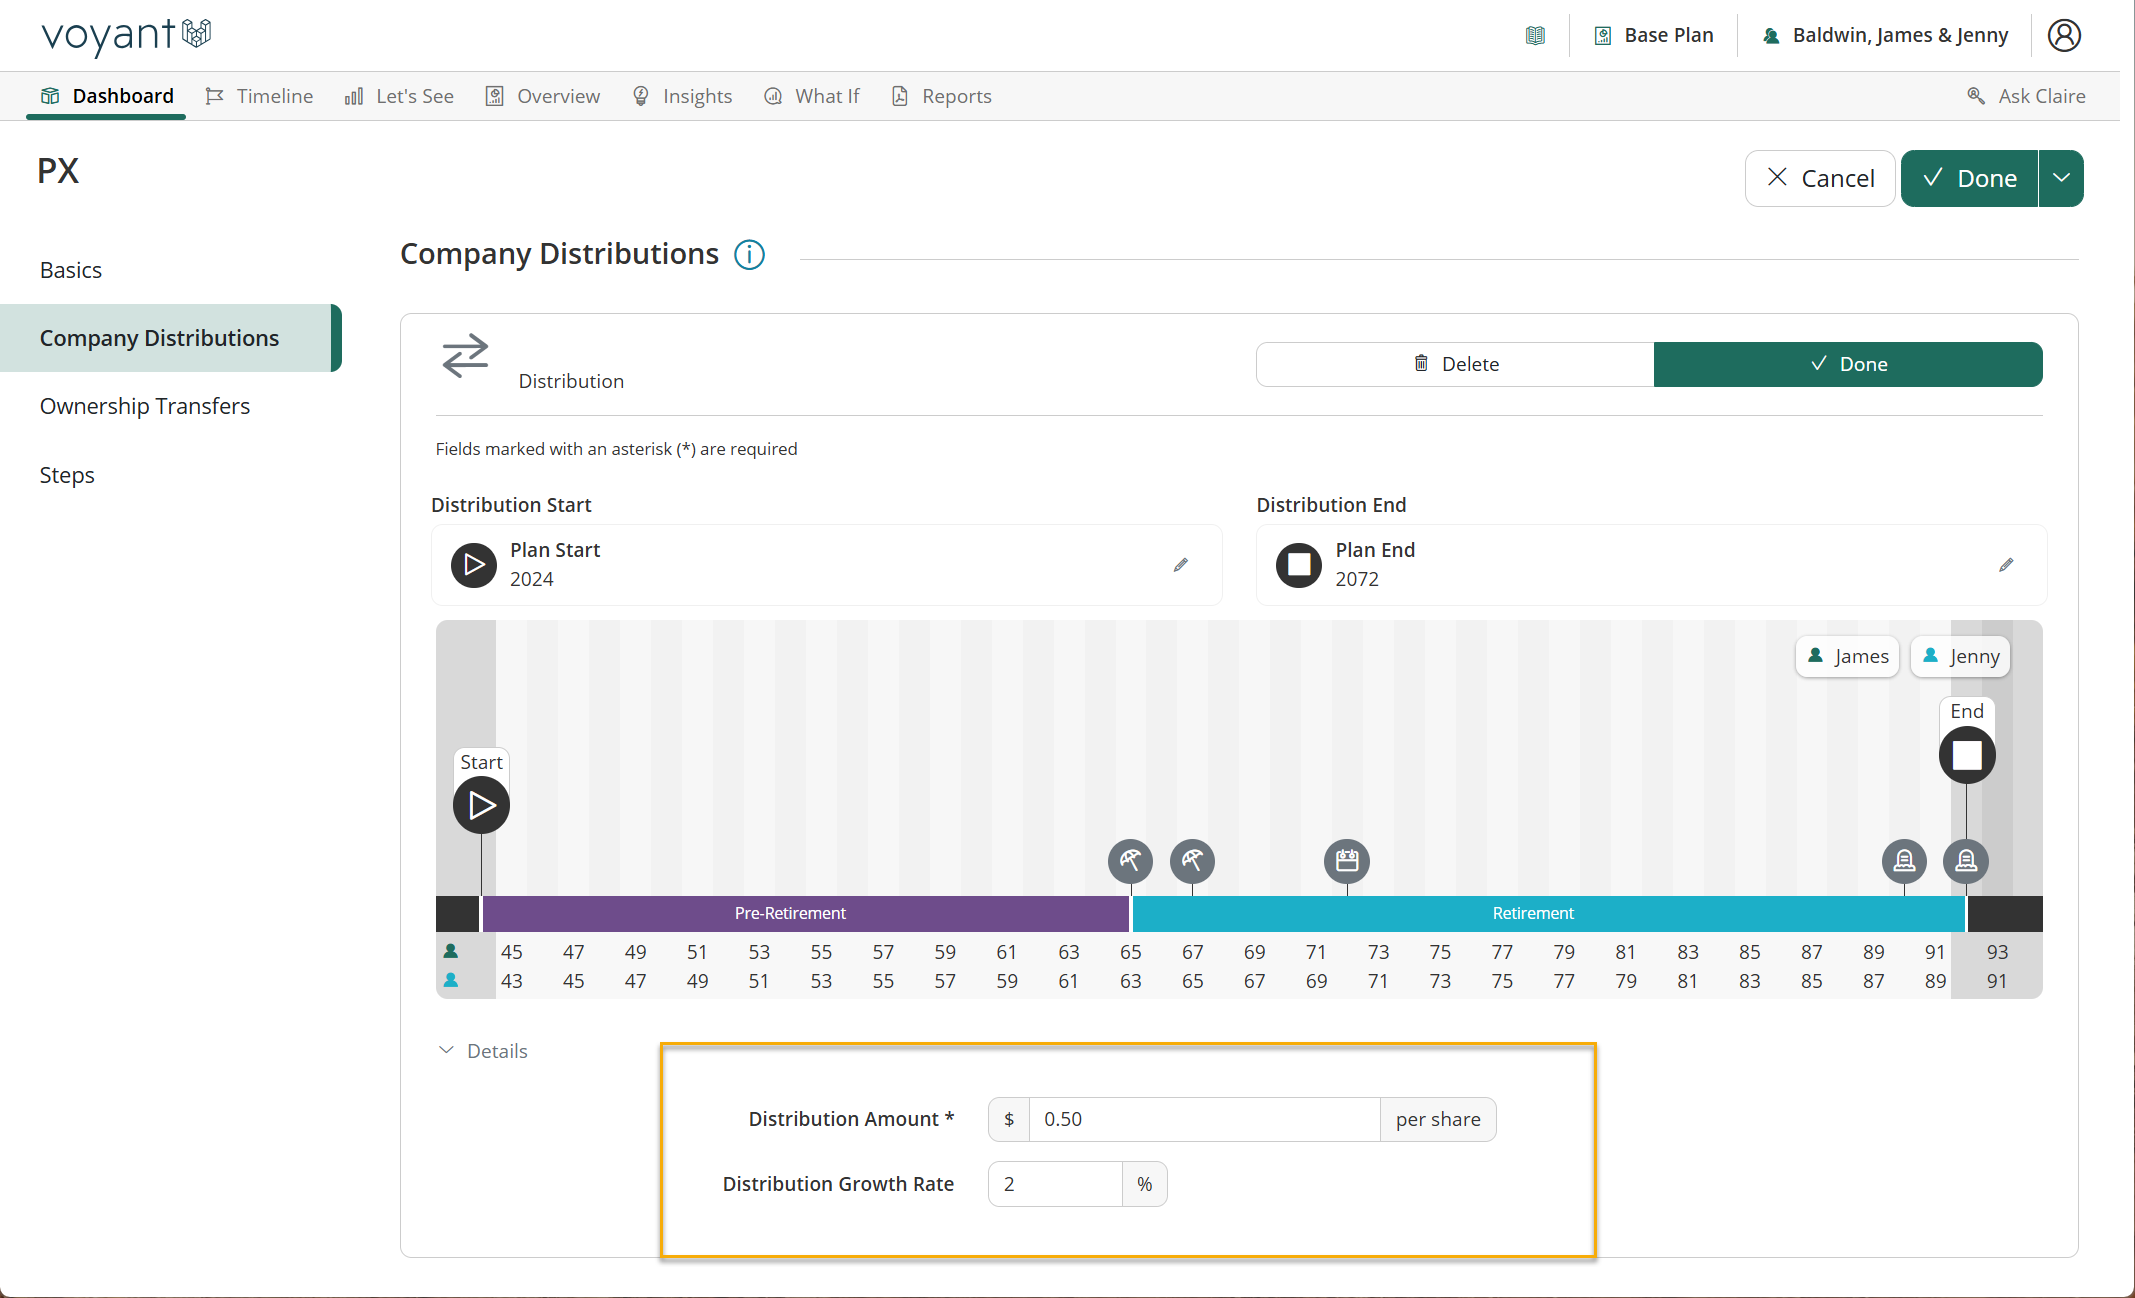2135x1298 pixels.
Task: Click the user profile avatar icon
Action: pyautogui.click(x=2064, y=35)
